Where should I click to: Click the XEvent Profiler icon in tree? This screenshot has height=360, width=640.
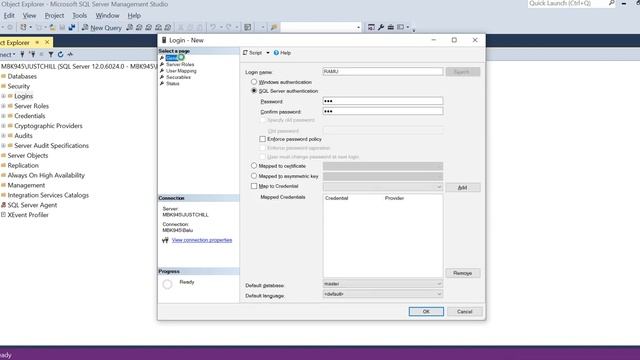pos(3,215)
